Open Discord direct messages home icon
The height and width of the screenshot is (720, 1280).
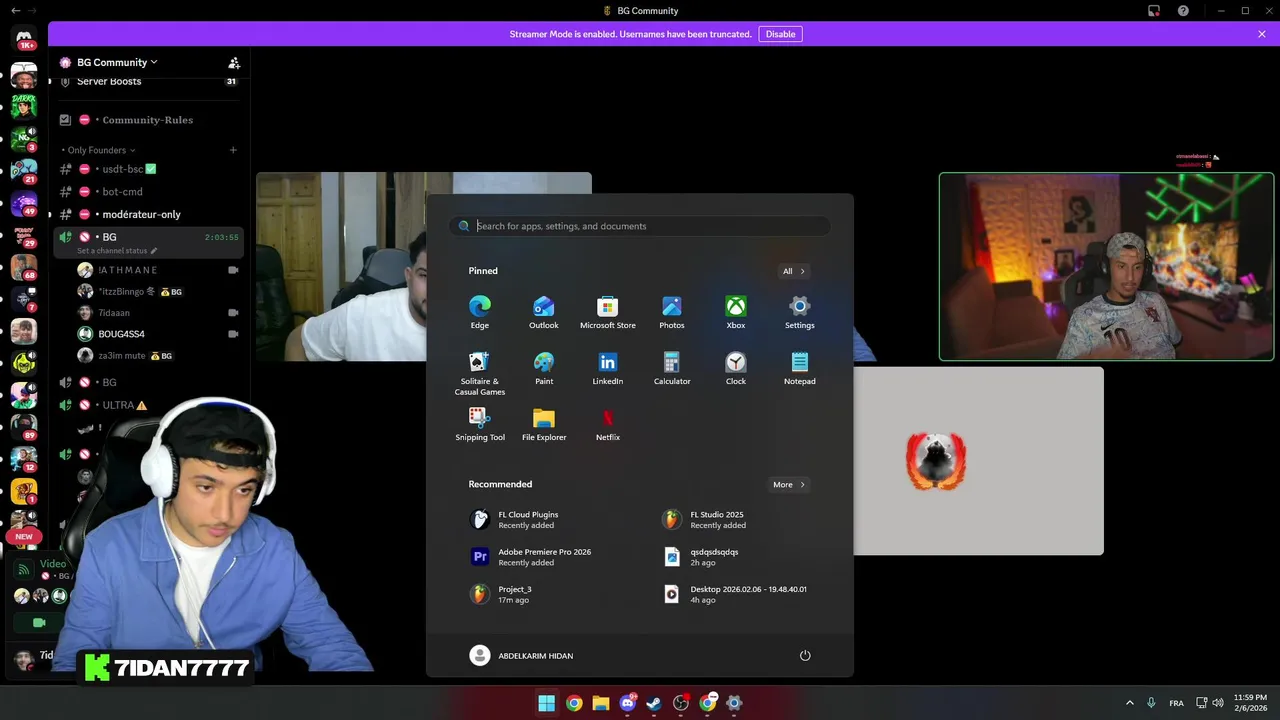click(x=24, y=37)
